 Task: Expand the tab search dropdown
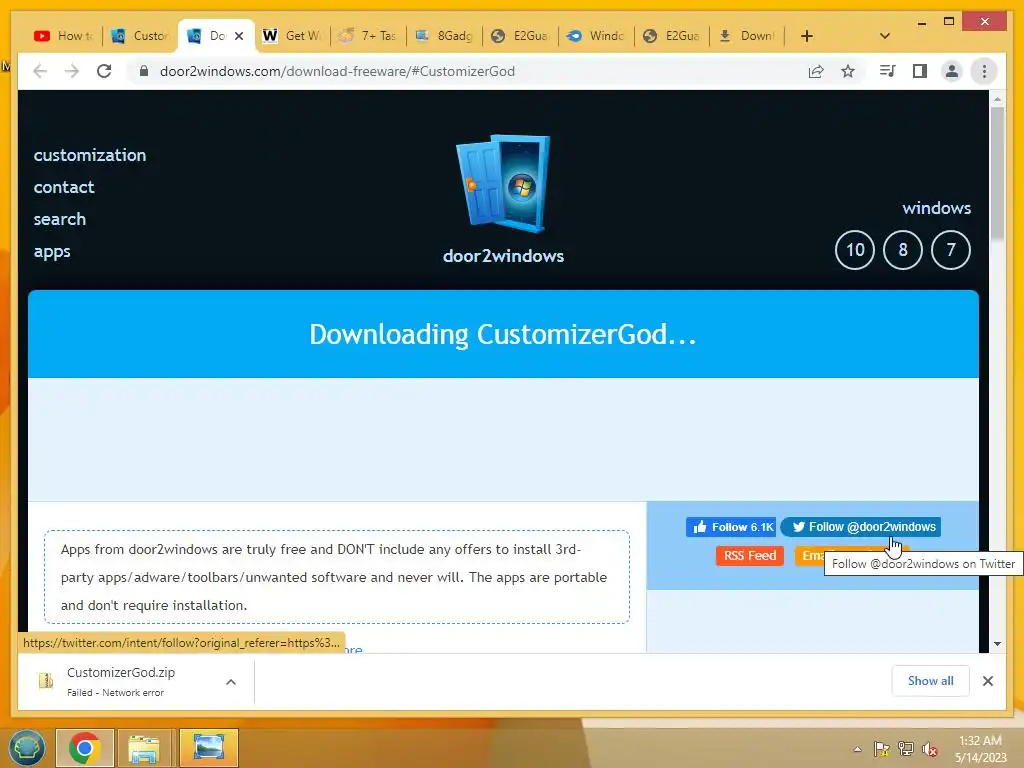pyautogui.click(x=884, y=36)
